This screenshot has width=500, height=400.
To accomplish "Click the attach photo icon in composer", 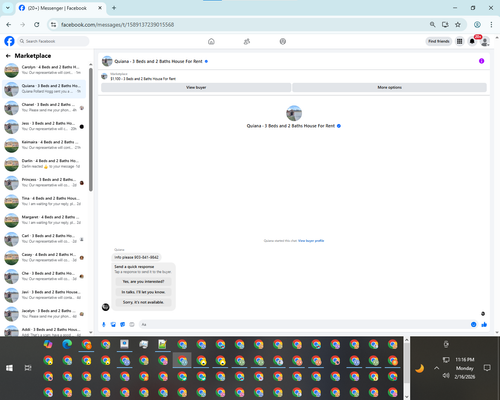I will [x=113, y=324].
